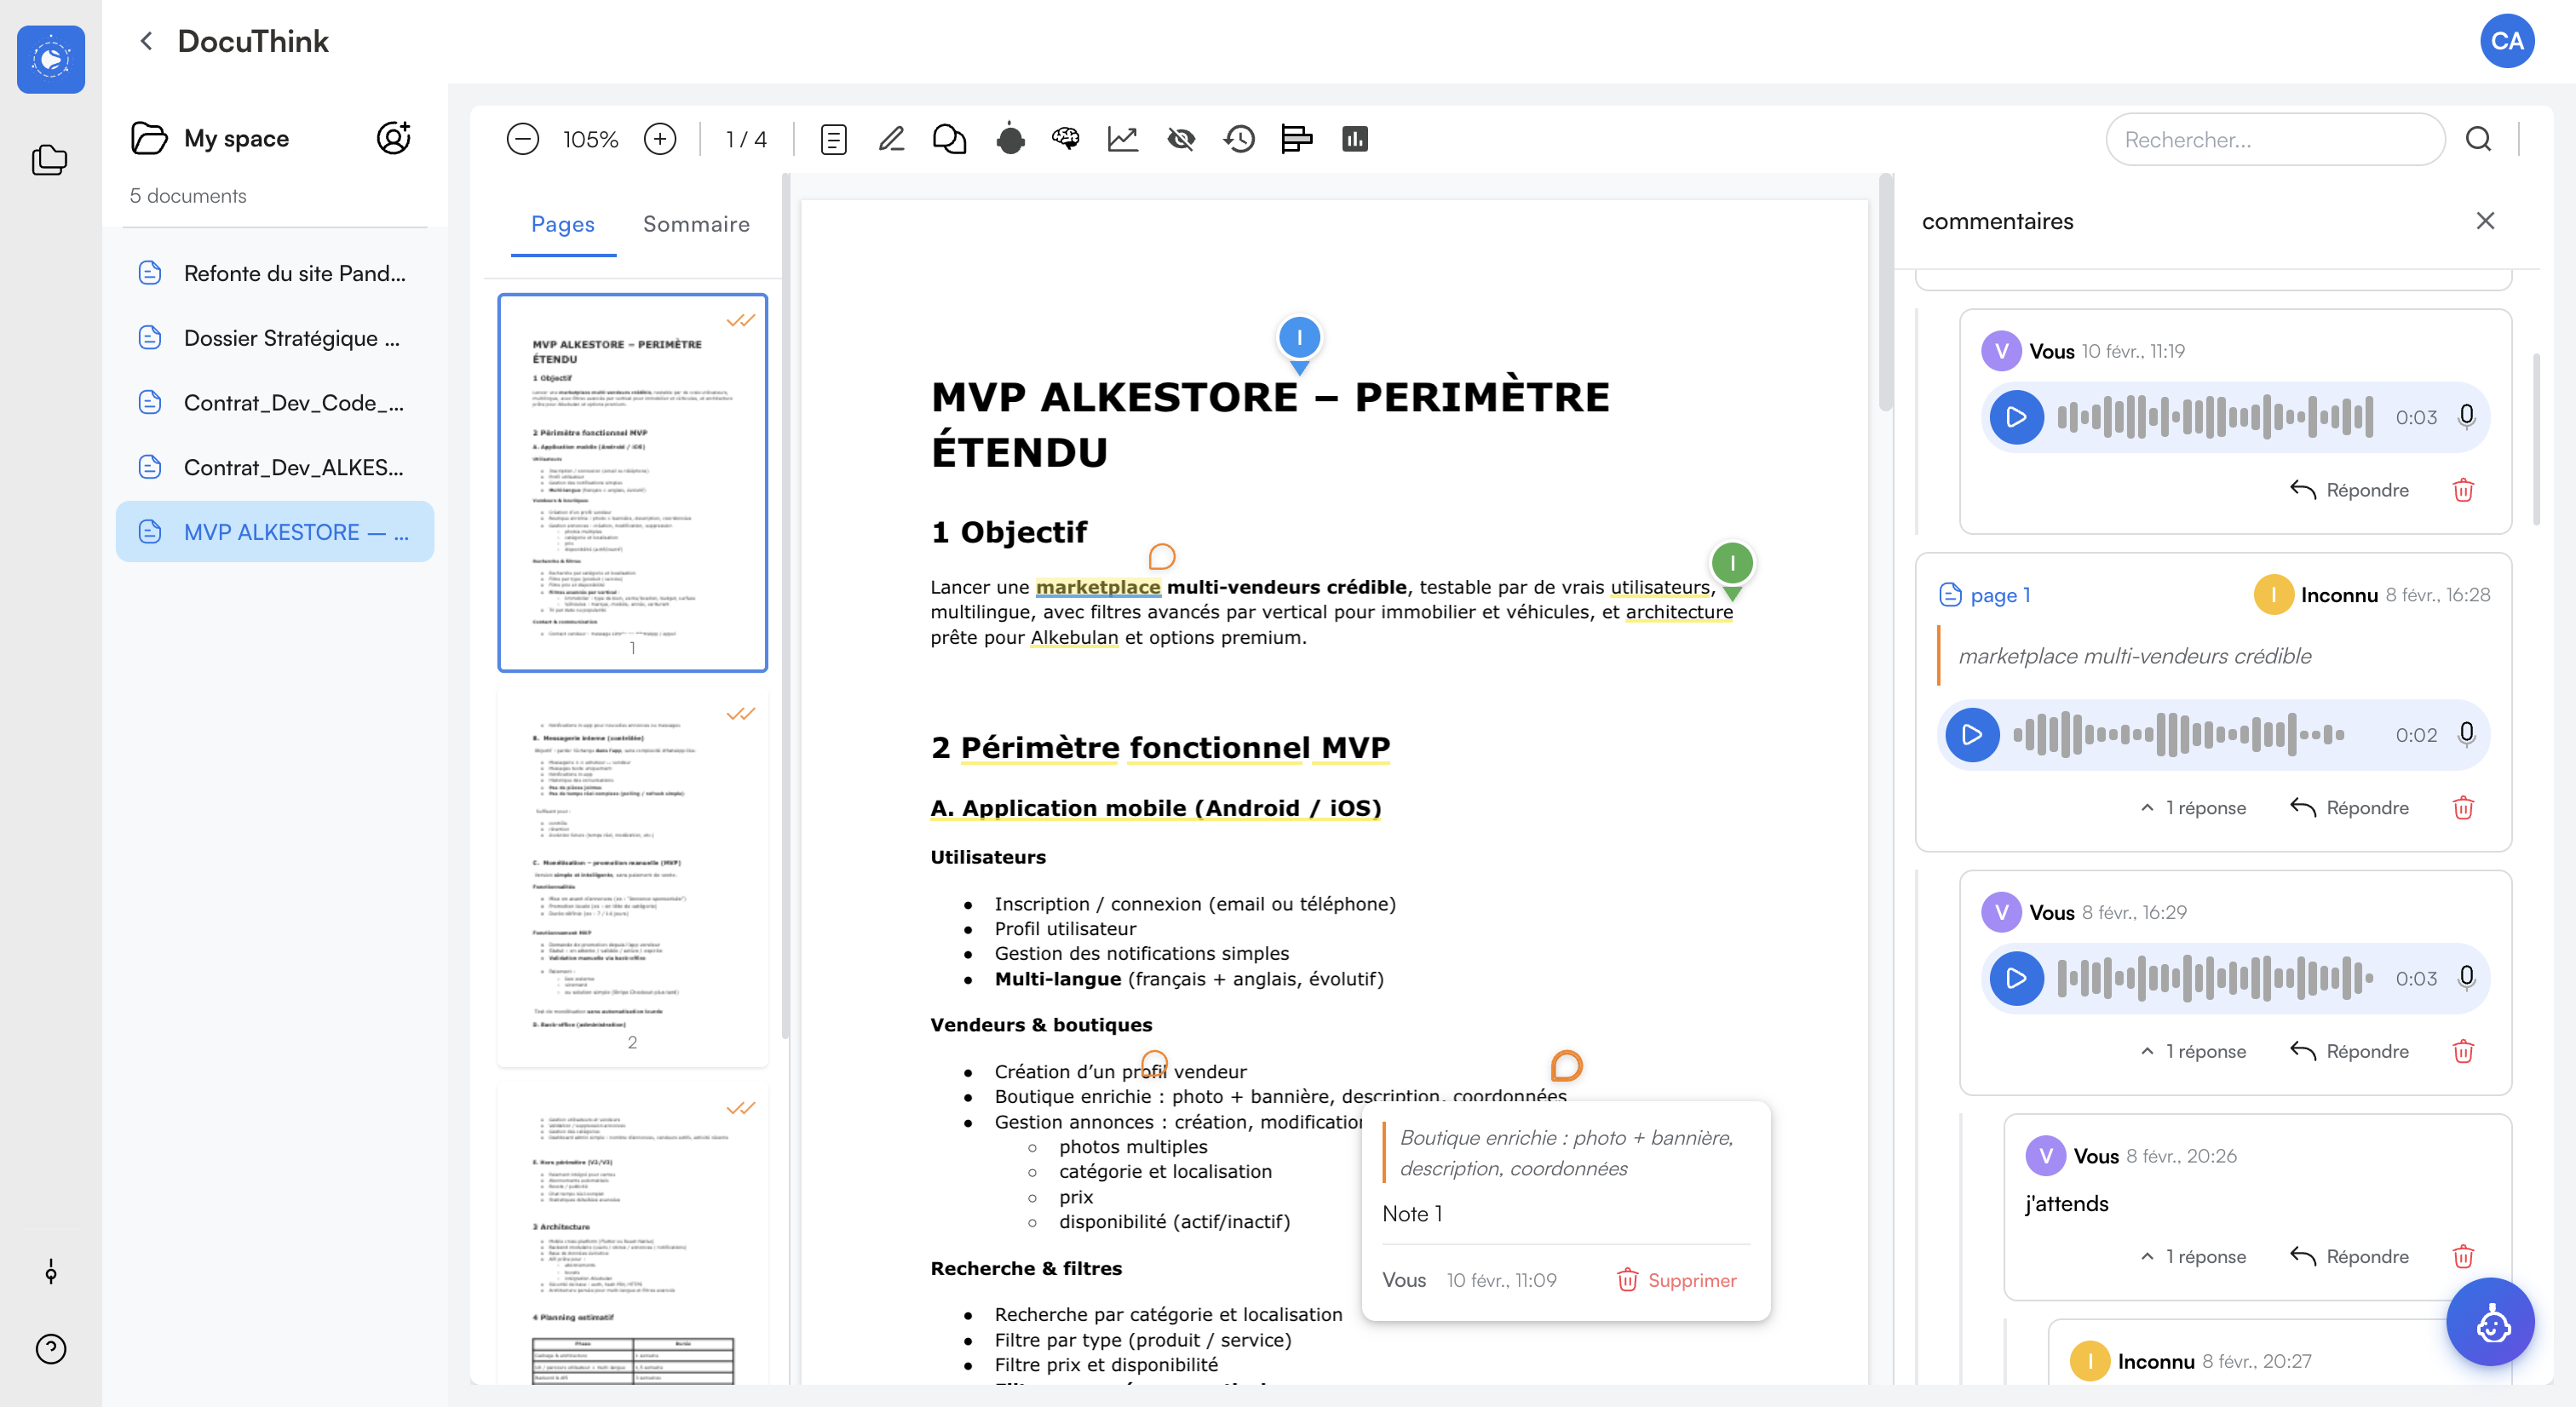Open the bar chart stats icon
This screenshot has width=2576, height=1407.
(x=1355, y=139)
